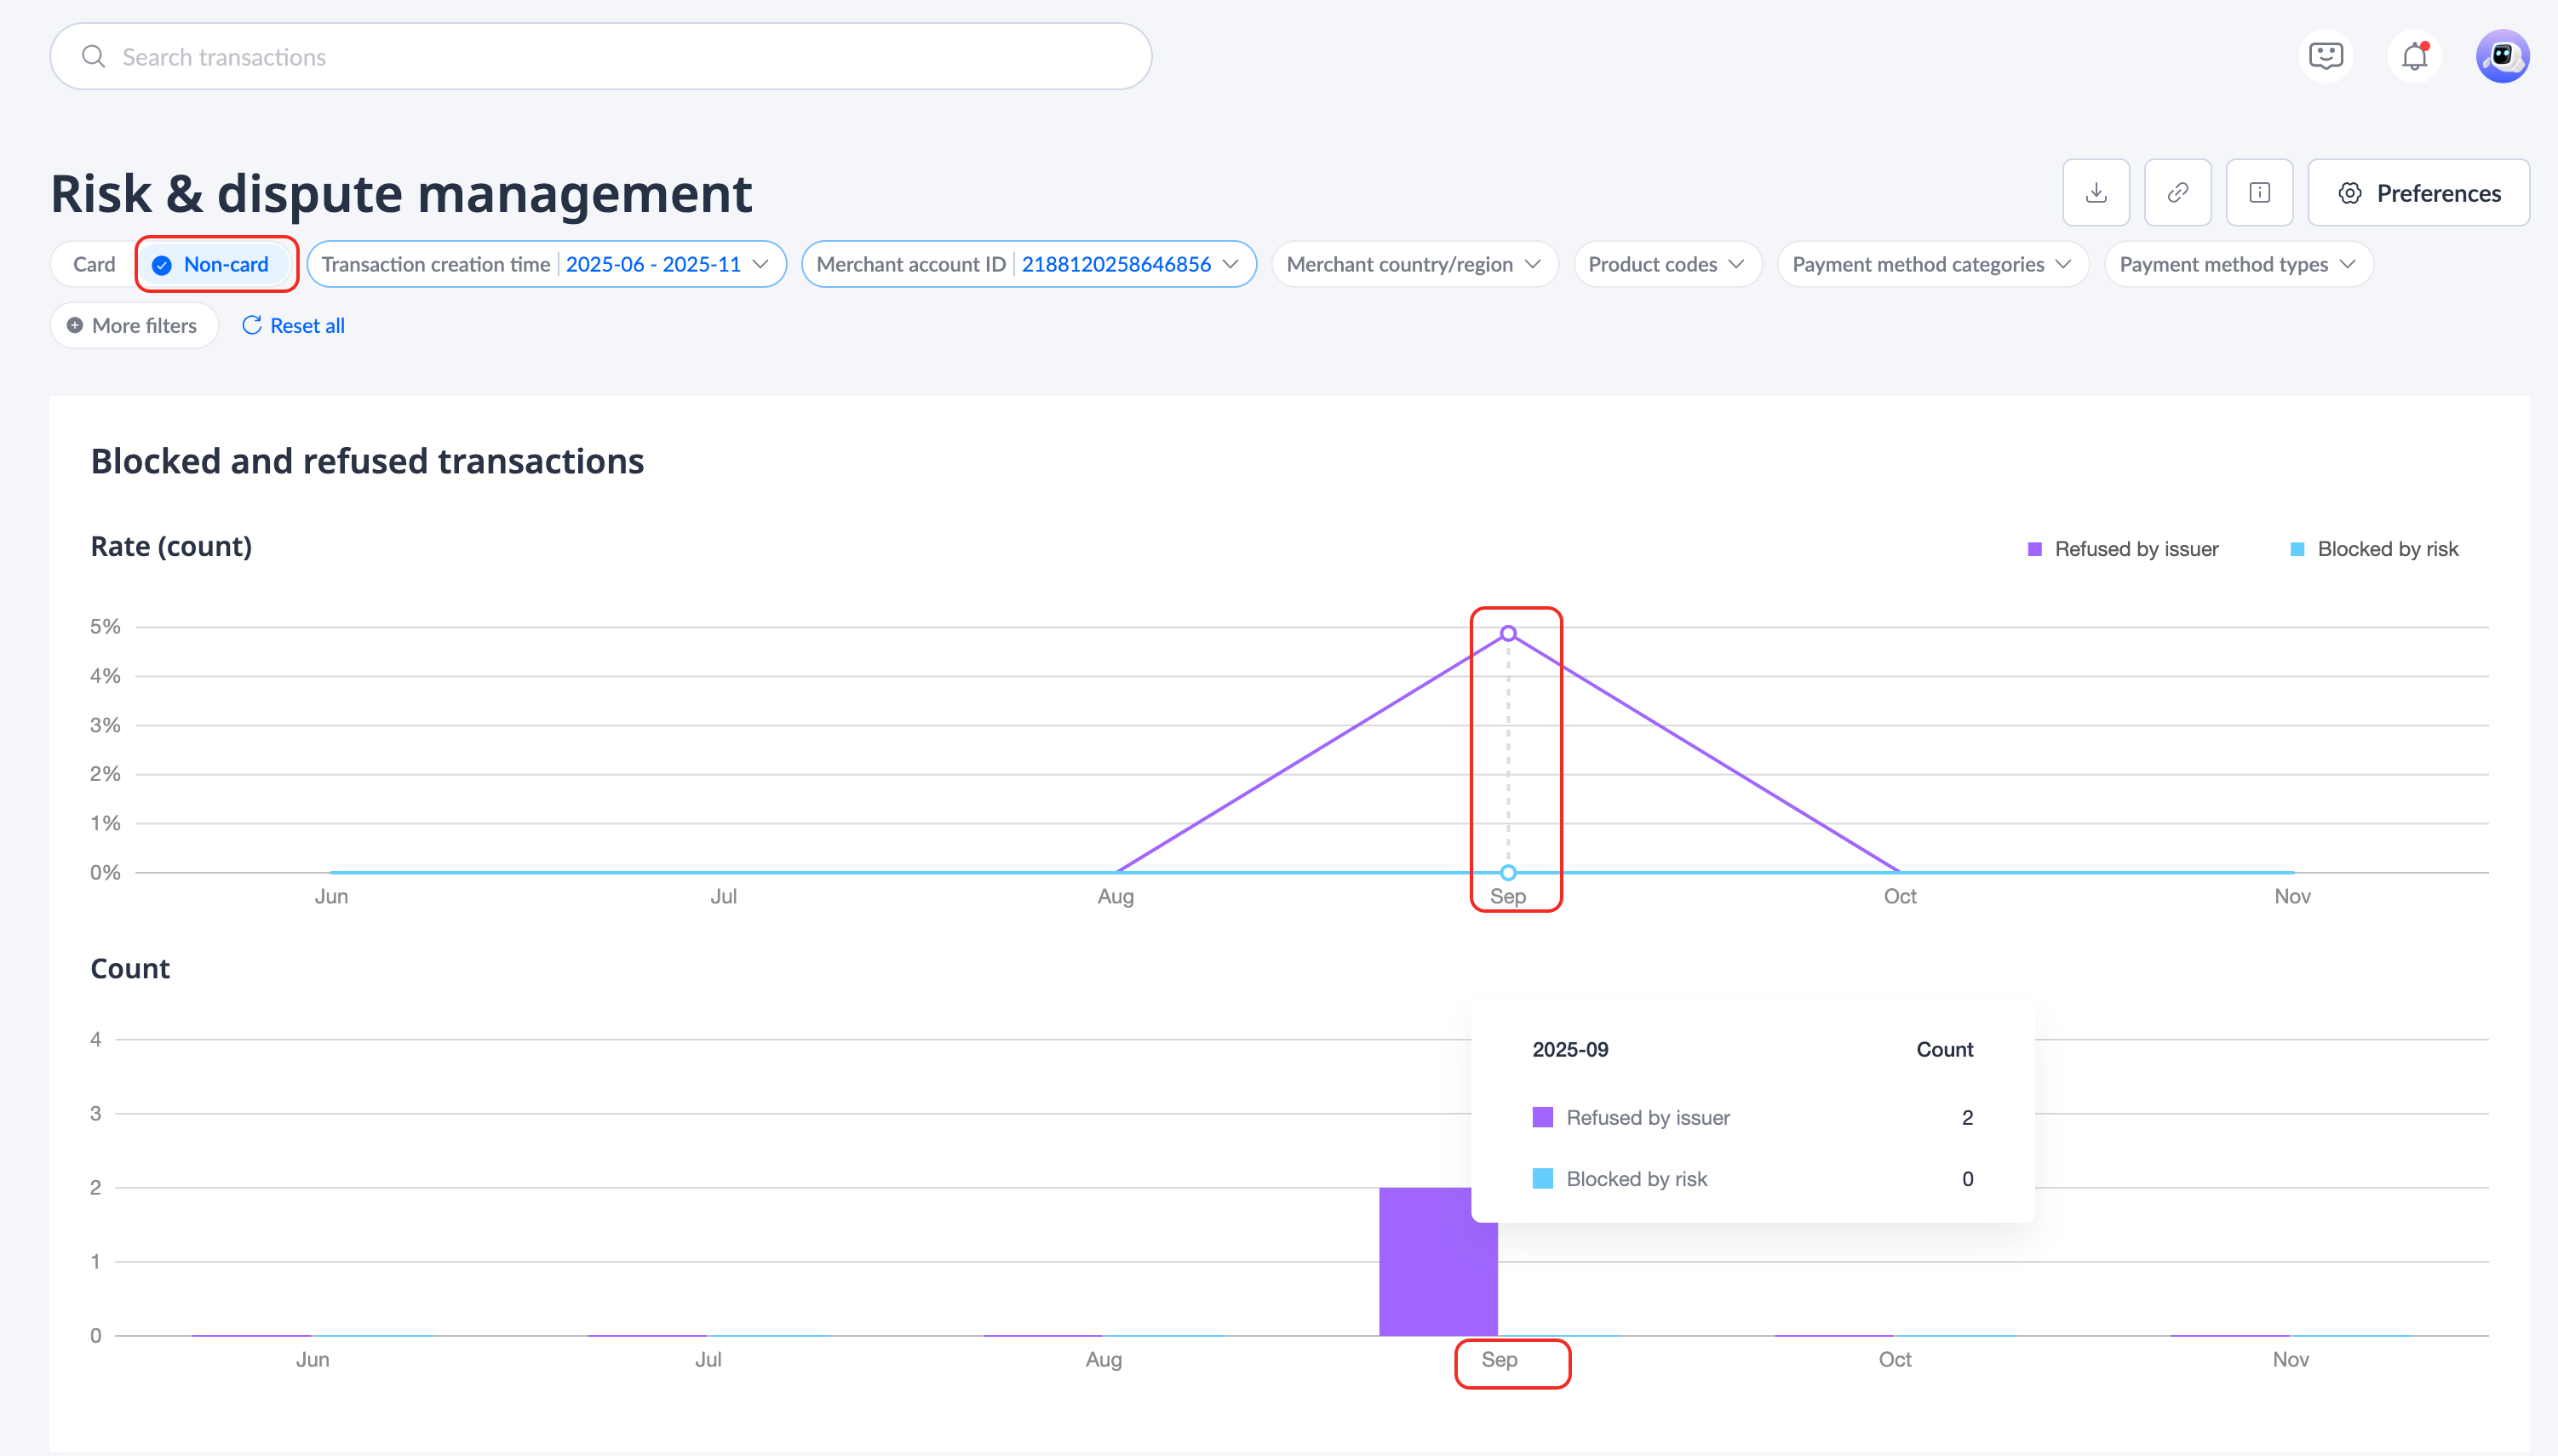The height and width of the screenshot is (1456, 2558).
Task: Open the info panel icon
Action: [x=2259, y=193]
